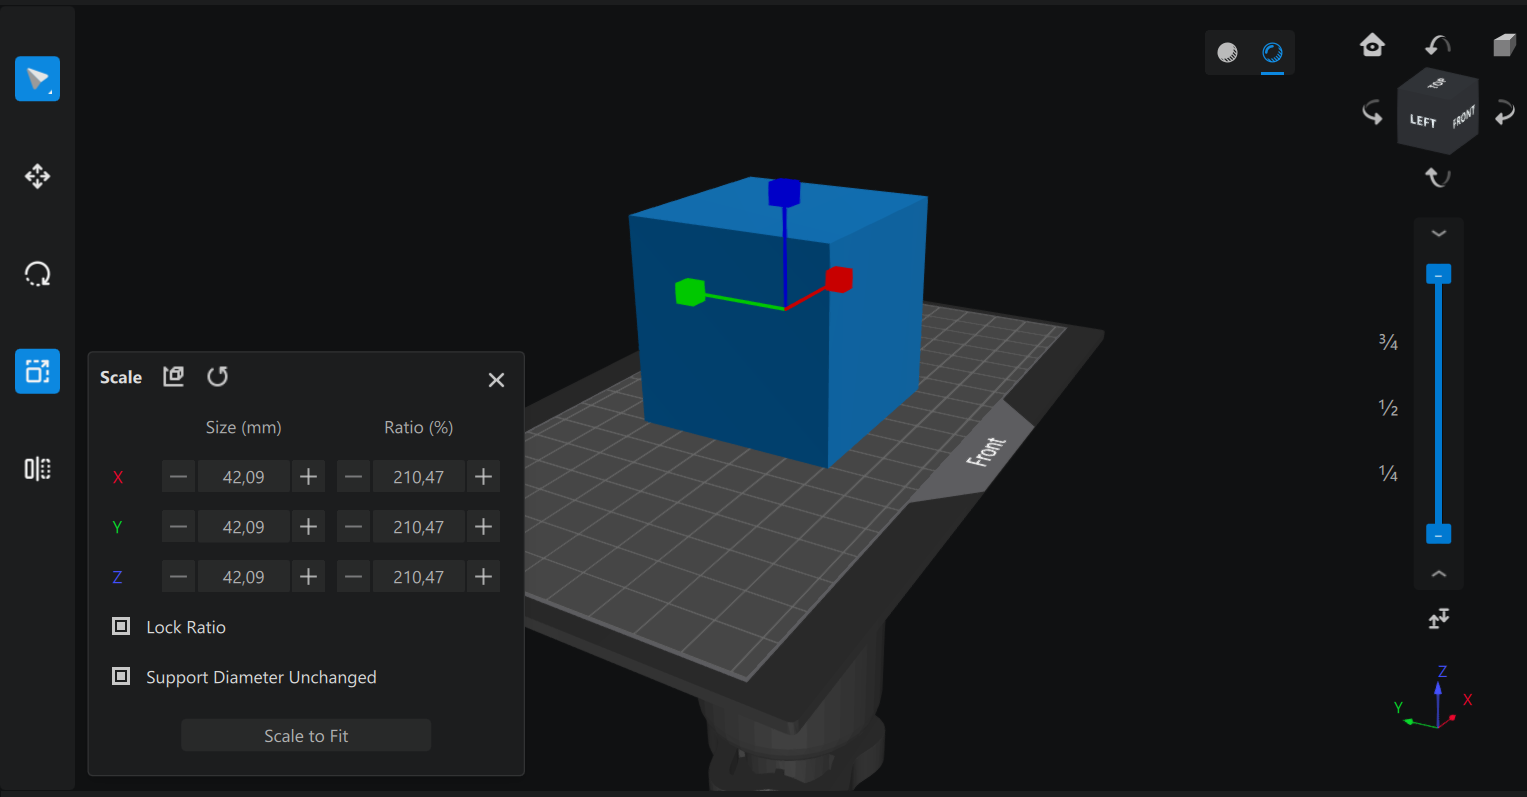Click the copy icon next to Scale
Screen dimensions: 1527x797
pos(174,376)
